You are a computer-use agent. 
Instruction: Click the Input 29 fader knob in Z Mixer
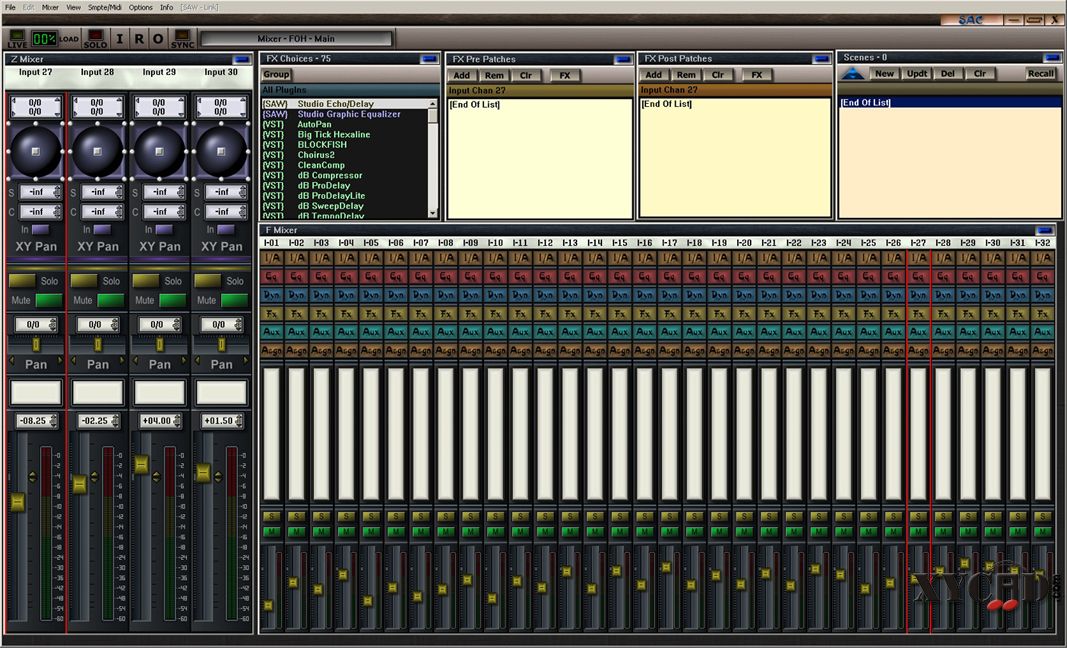[142, 465]
